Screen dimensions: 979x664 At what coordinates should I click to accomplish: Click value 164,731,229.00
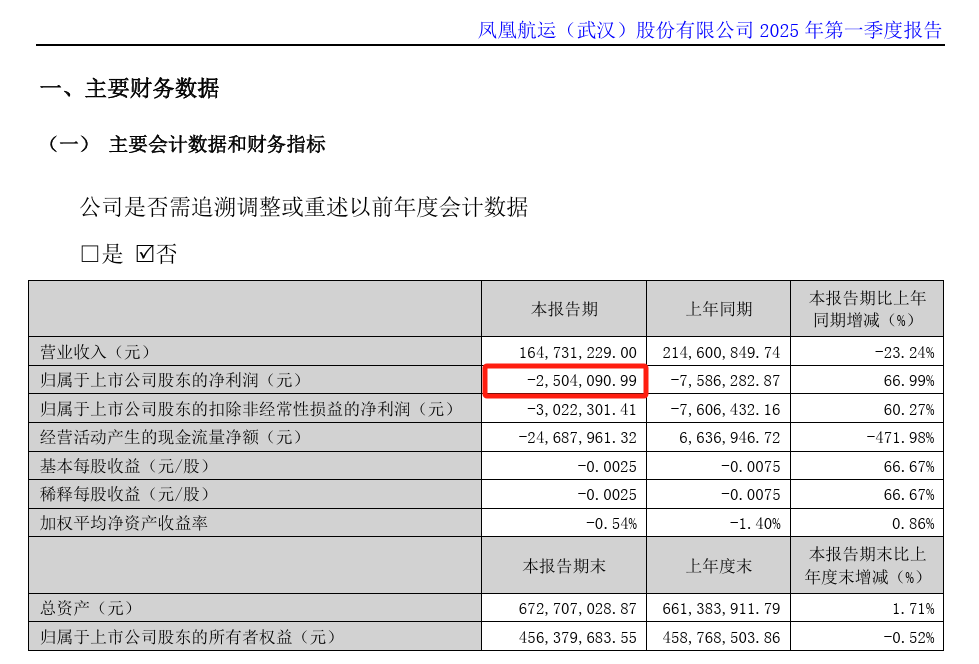coord(578,352)
